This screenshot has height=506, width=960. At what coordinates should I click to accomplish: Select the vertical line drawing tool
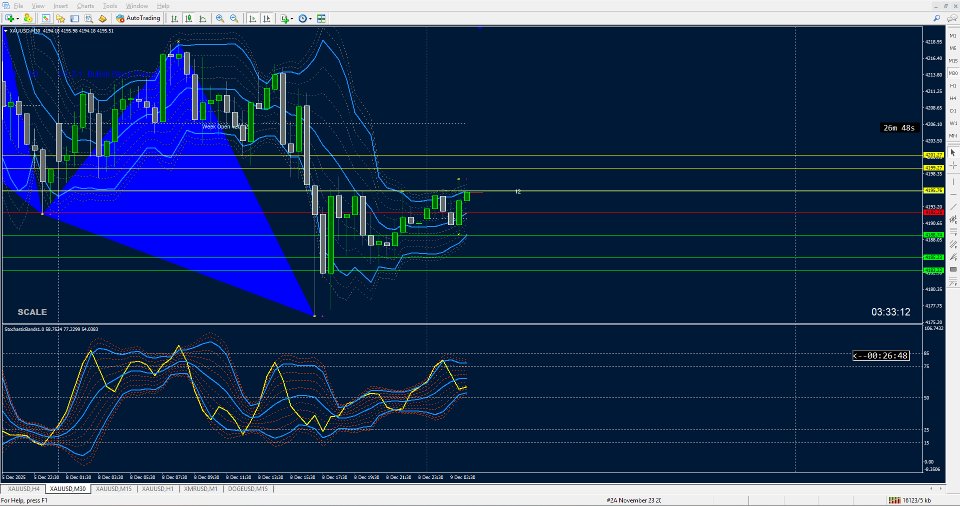tap(953, 182)
